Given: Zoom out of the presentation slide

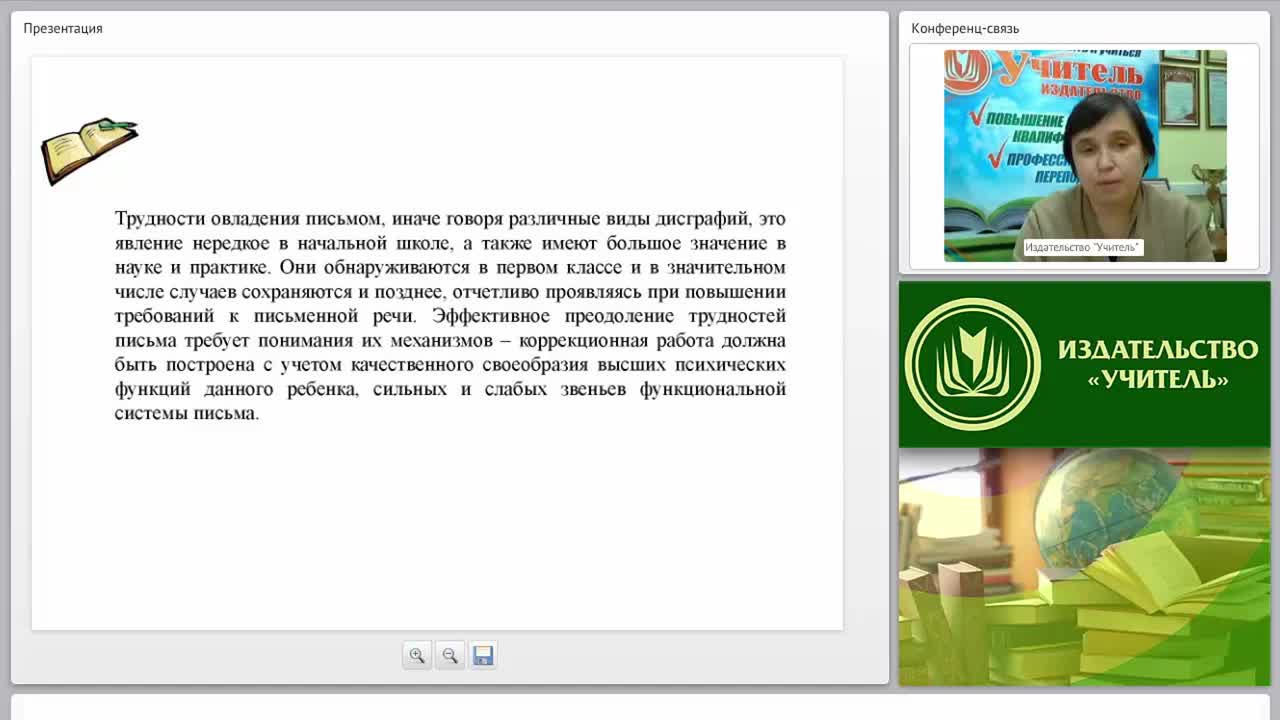Looking at the screenshot, I should (x=450, y=655).
